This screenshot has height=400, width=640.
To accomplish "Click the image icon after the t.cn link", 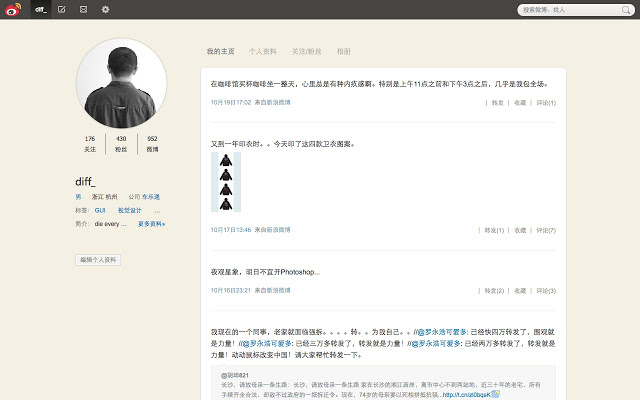I will tap(495, 394).
